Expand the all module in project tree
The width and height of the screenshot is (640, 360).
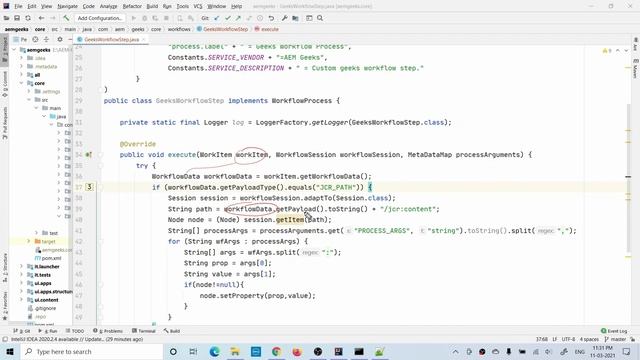(x=22, y=75)
